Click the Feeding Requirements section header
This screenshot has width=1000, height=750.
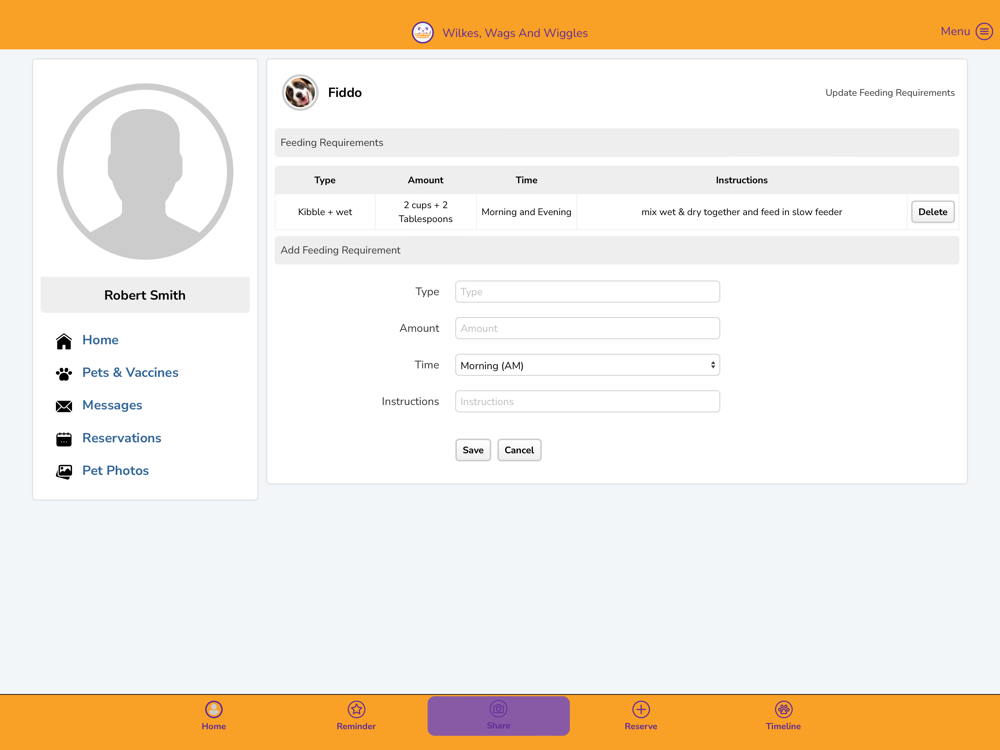pos(617,143)
